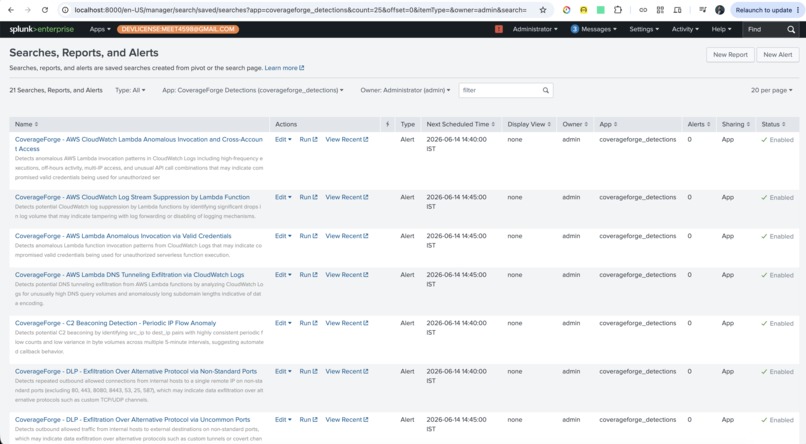The image size is (806, 444).
Task: Click the search magnifier in Find box
Action: 791,29
